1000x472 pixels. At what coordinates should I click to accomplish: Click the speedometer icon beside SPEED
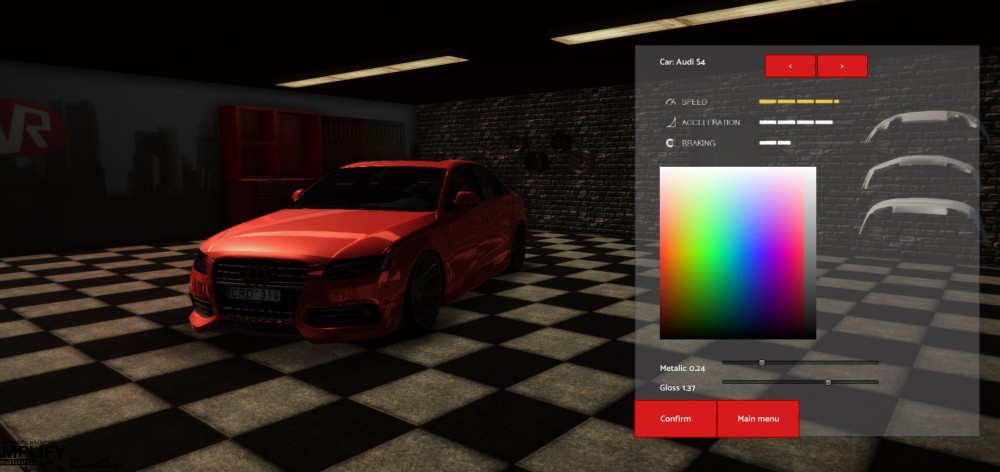[x=669, y=102]
